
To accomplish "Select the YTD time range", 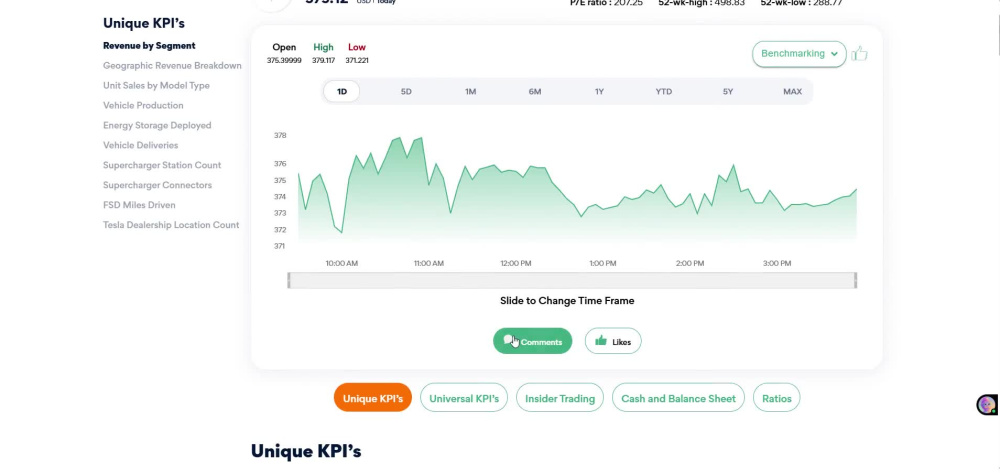I will (664, 91).
